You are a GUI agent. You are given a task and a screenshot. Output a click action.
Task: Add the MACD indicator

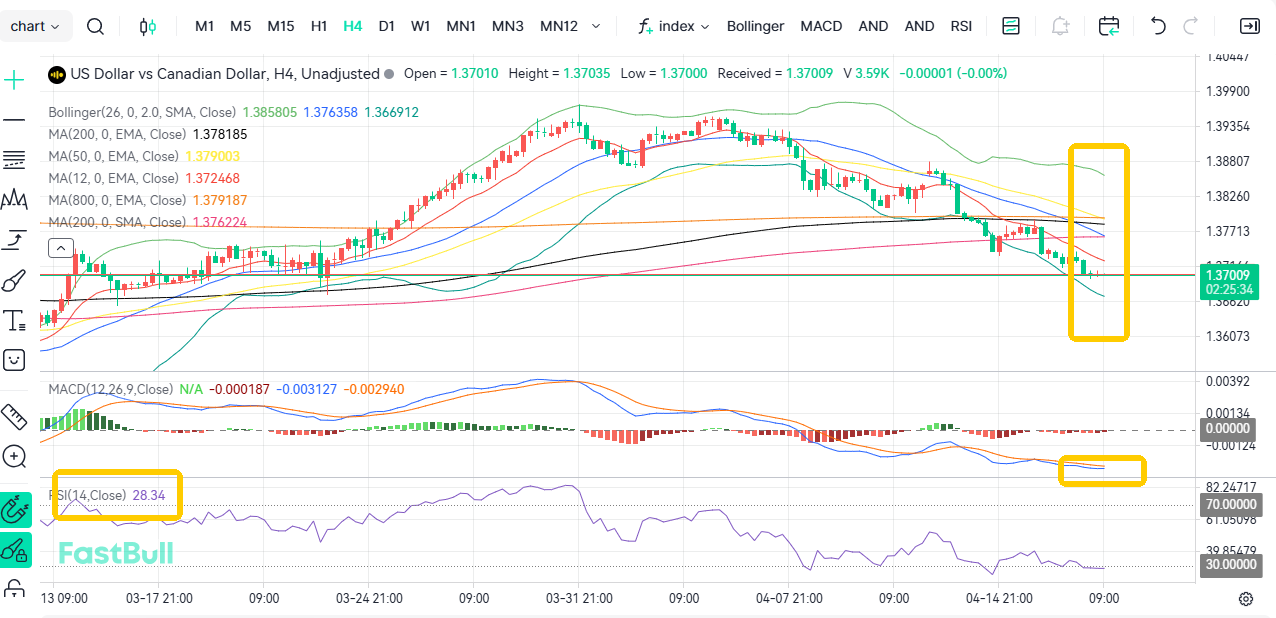[821, 27]
